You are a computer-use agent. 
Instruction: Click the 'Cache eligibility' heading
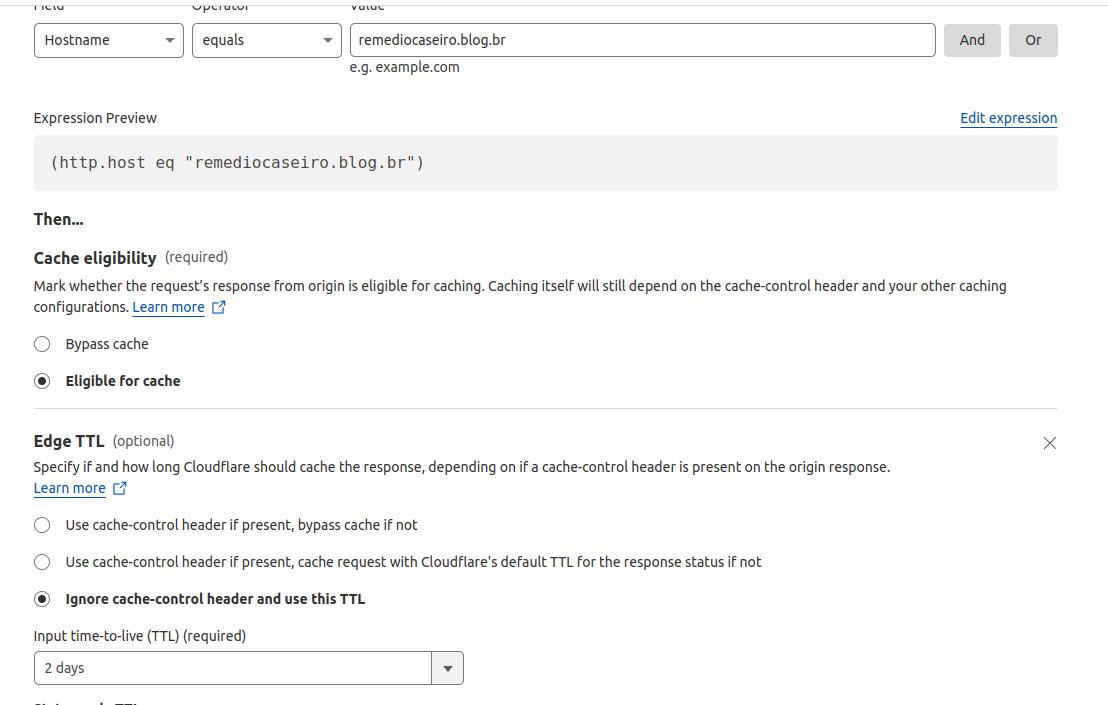pos(95,258)
